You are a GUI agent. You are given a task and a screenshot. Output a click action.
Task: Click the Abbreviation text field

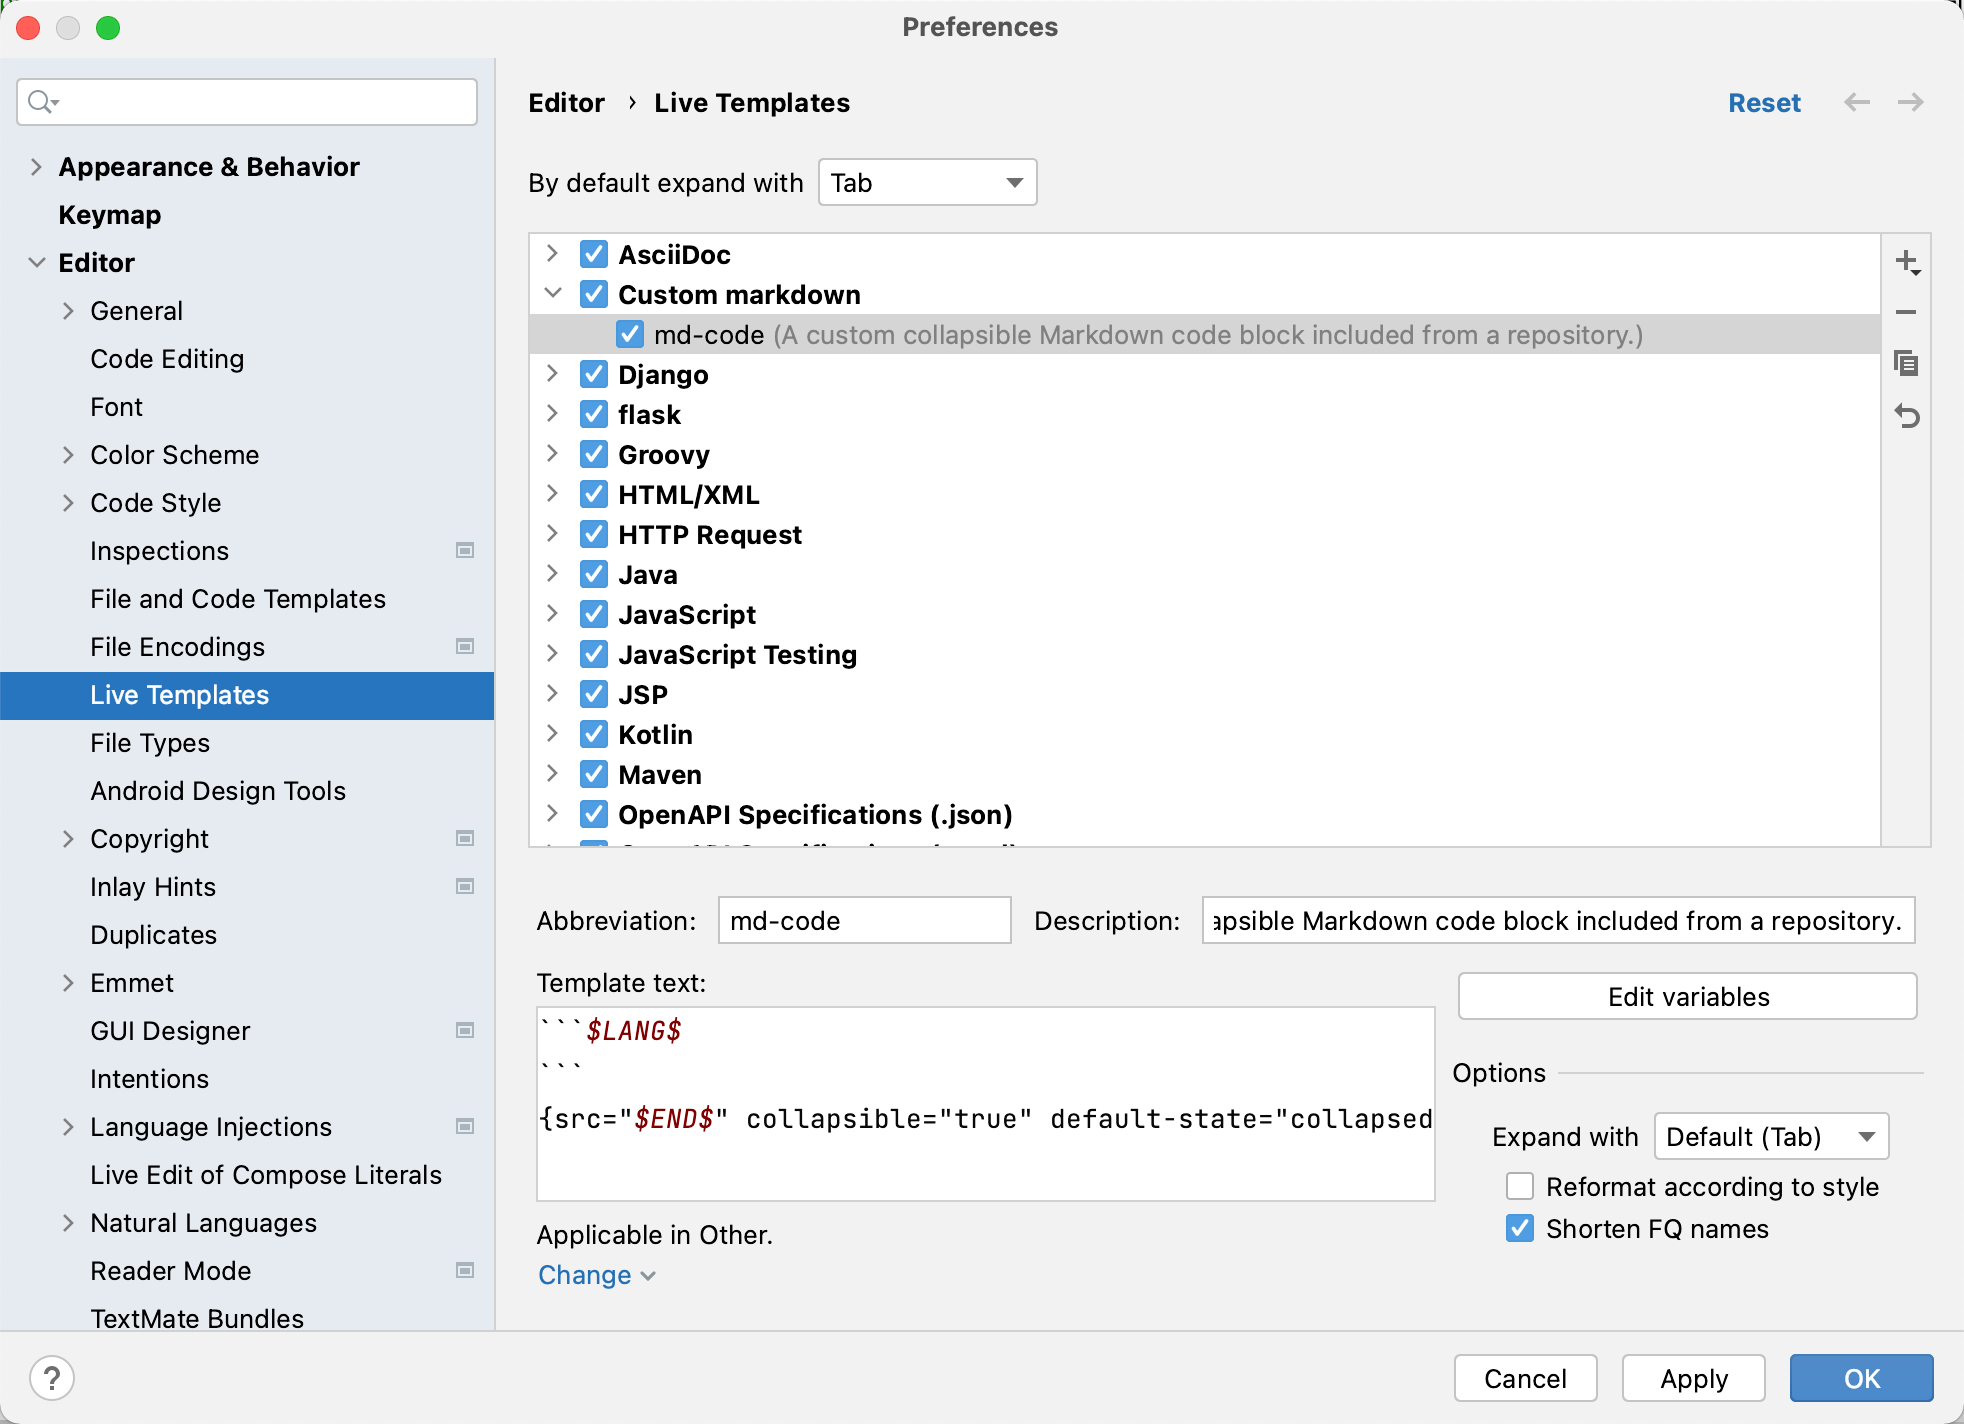(864, 921)
